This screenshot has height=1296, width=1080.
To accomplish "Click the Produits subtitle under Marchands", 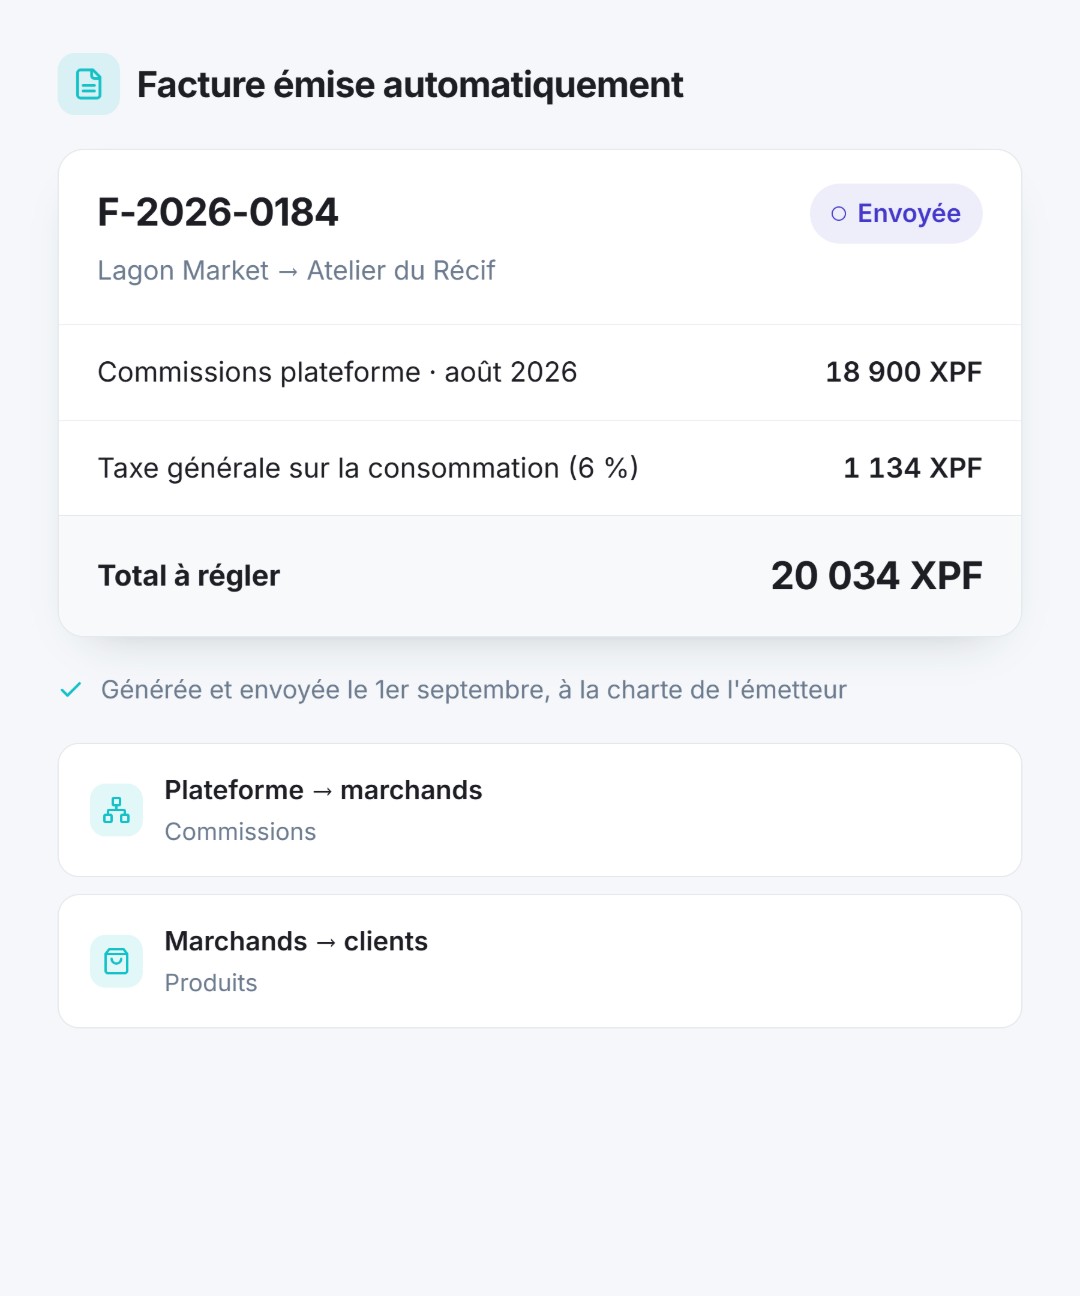I will [x=211, y=983].
